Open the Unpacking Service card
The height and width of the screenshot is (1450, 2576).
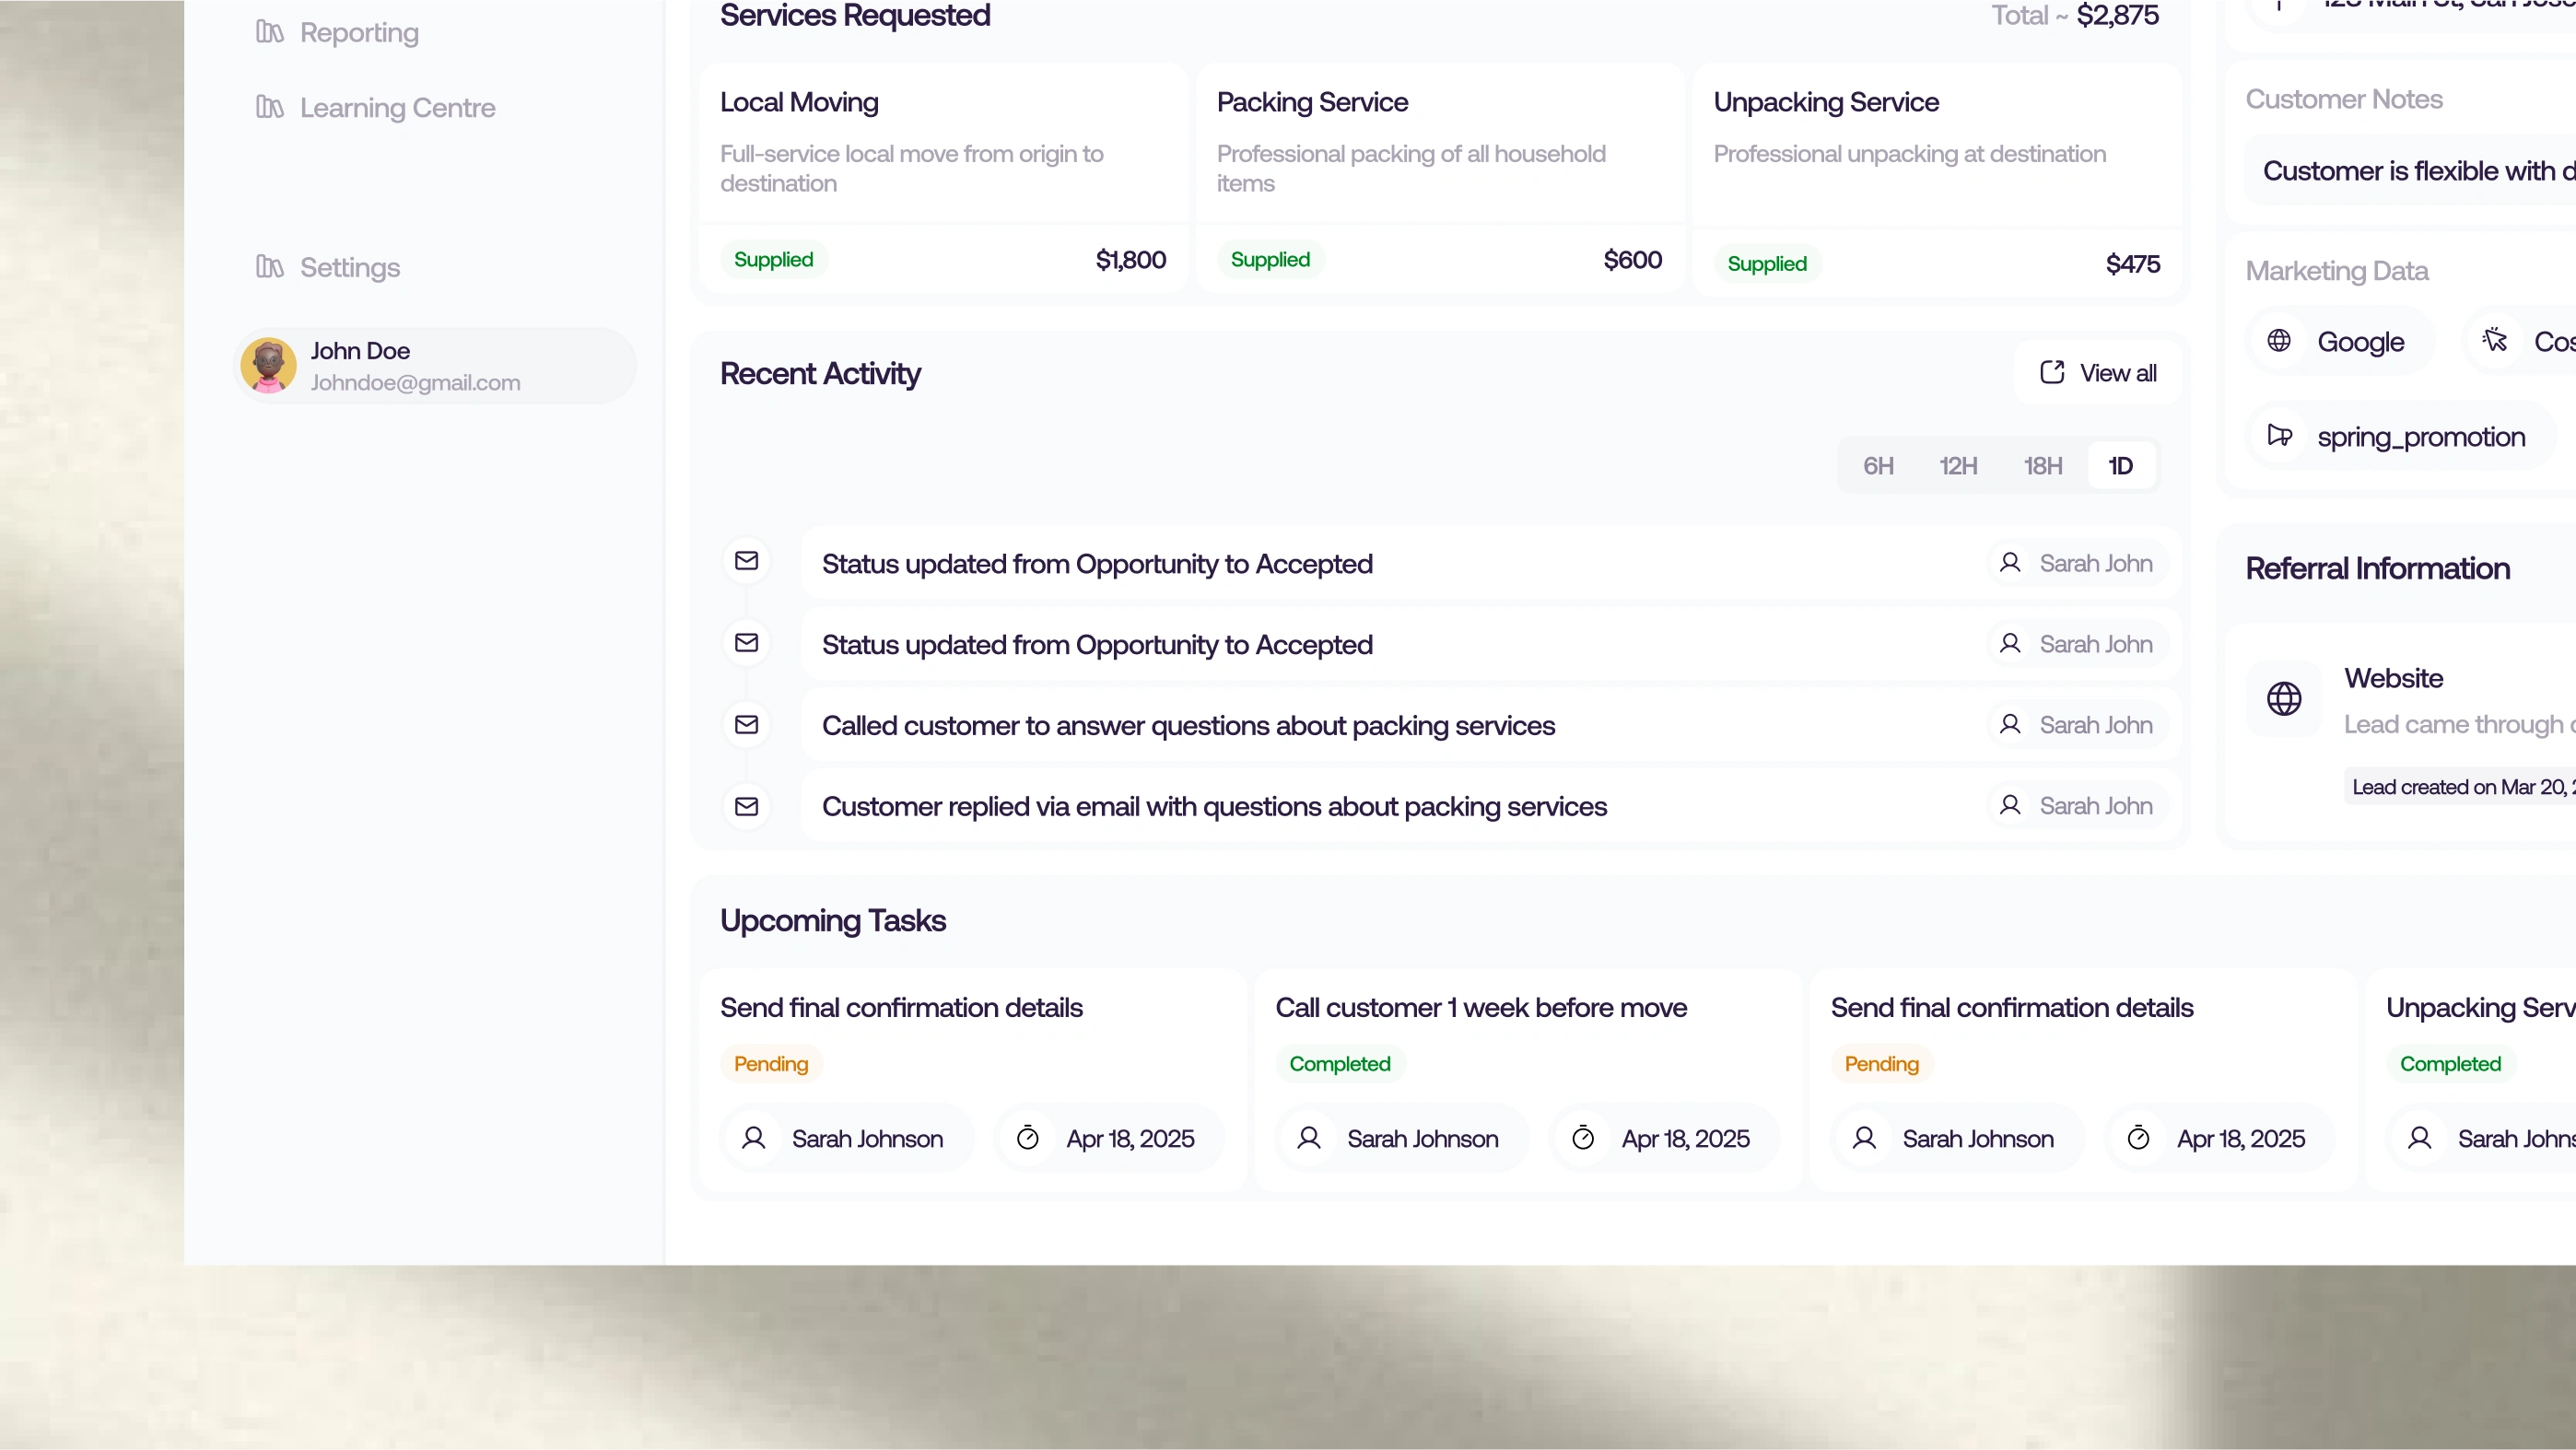1937,180
